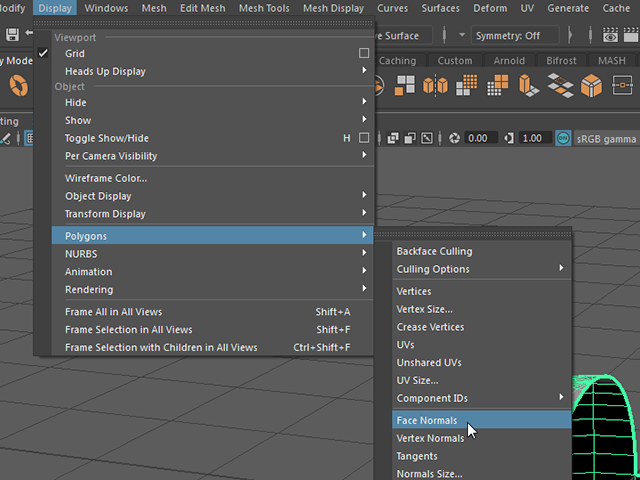Choose Backface Culling menu item
Screen dimensions: 640x480
tap(482, 251)
